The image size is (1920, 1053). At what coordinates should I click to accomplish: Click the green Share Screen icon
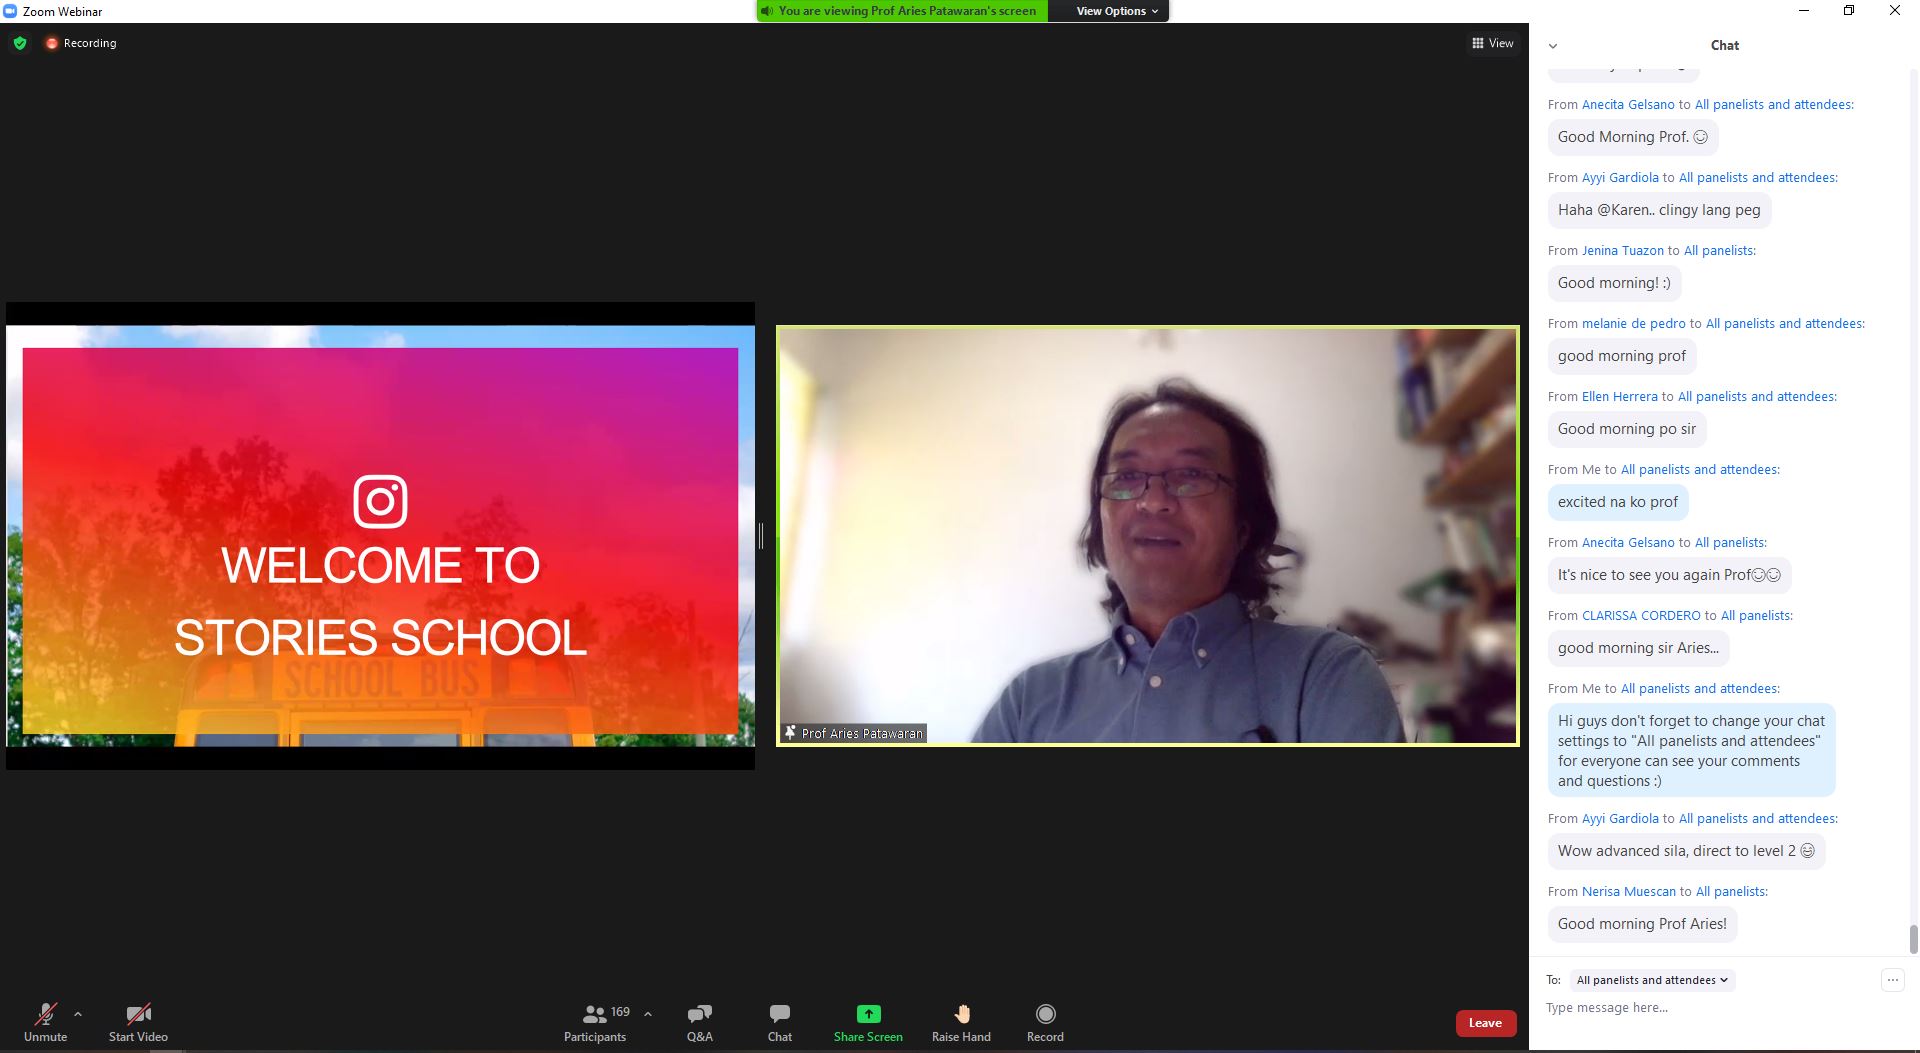tap(868, 1014)
